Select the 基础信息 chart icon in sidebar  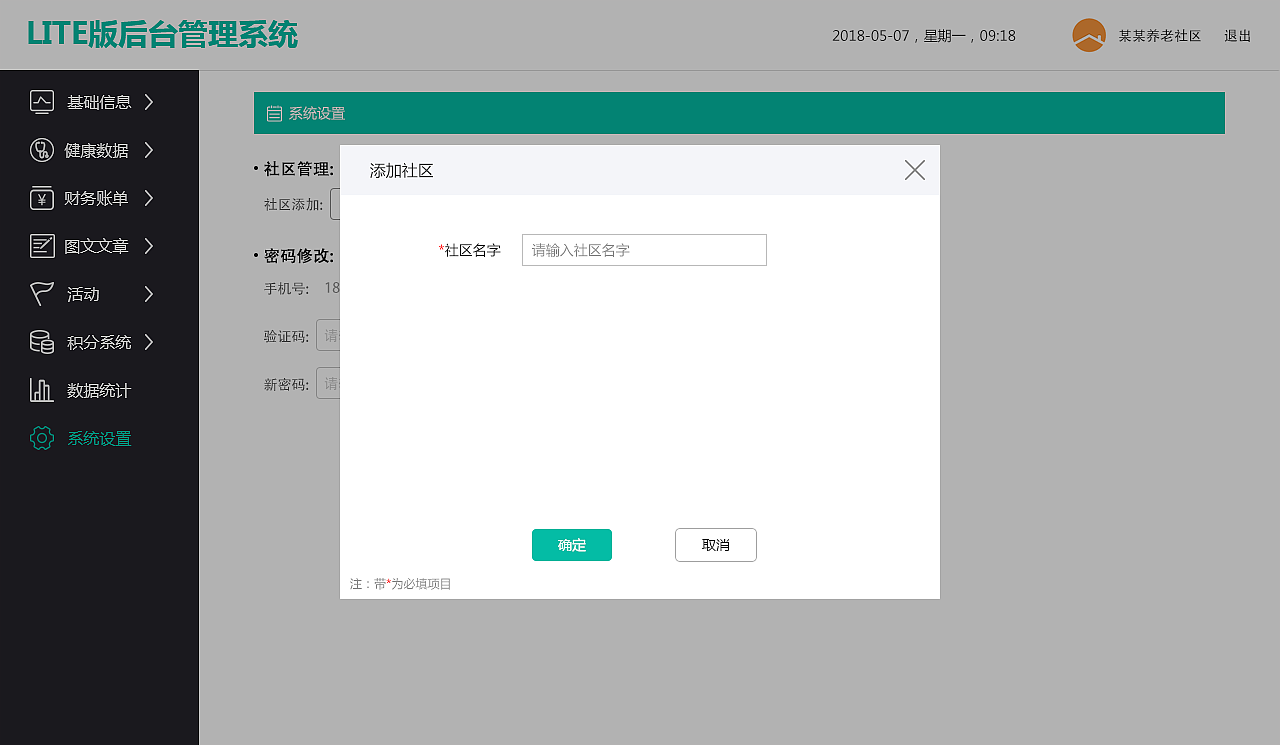[x=40, y=102]
